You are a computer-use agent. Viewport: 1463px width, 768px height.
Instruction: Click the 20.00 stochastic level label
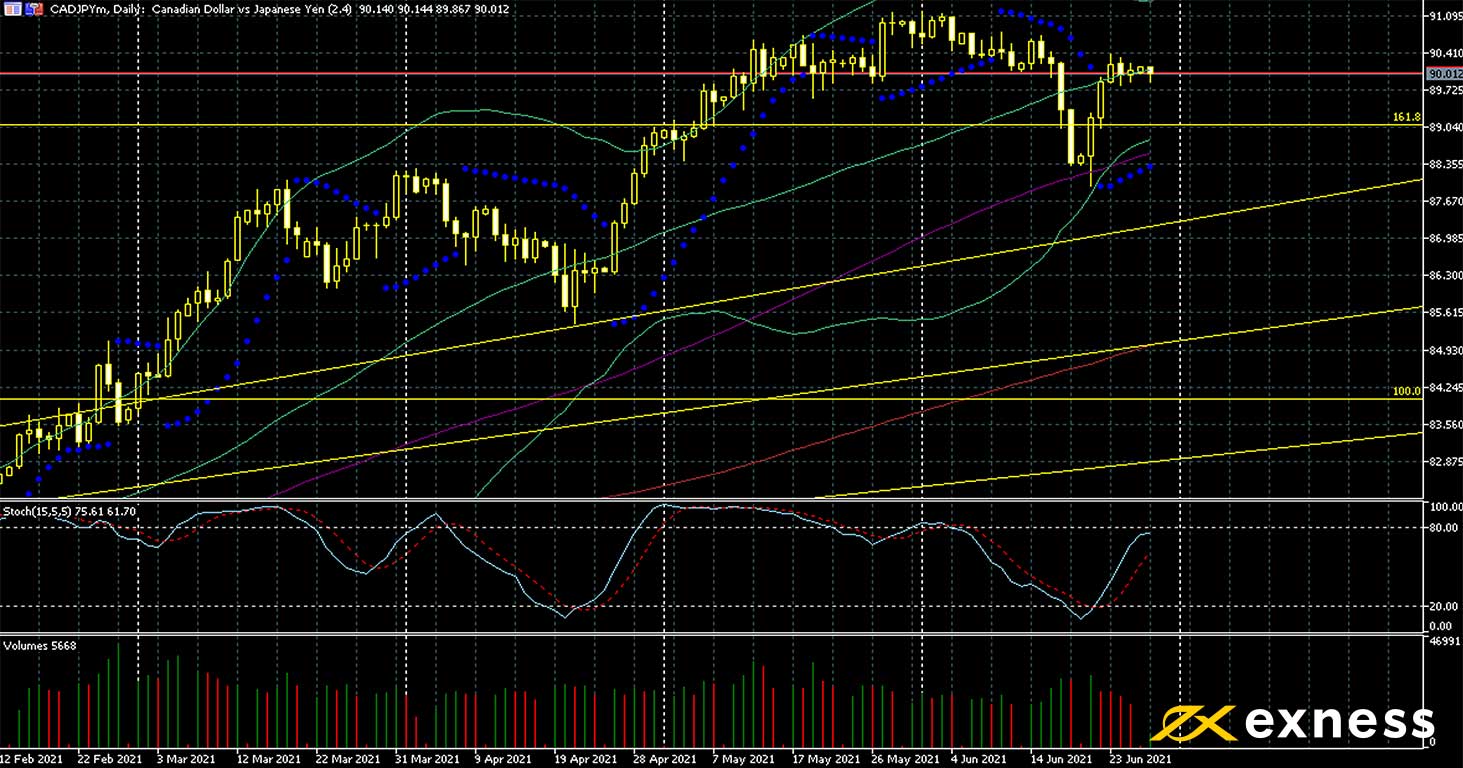coord(1442,606)
